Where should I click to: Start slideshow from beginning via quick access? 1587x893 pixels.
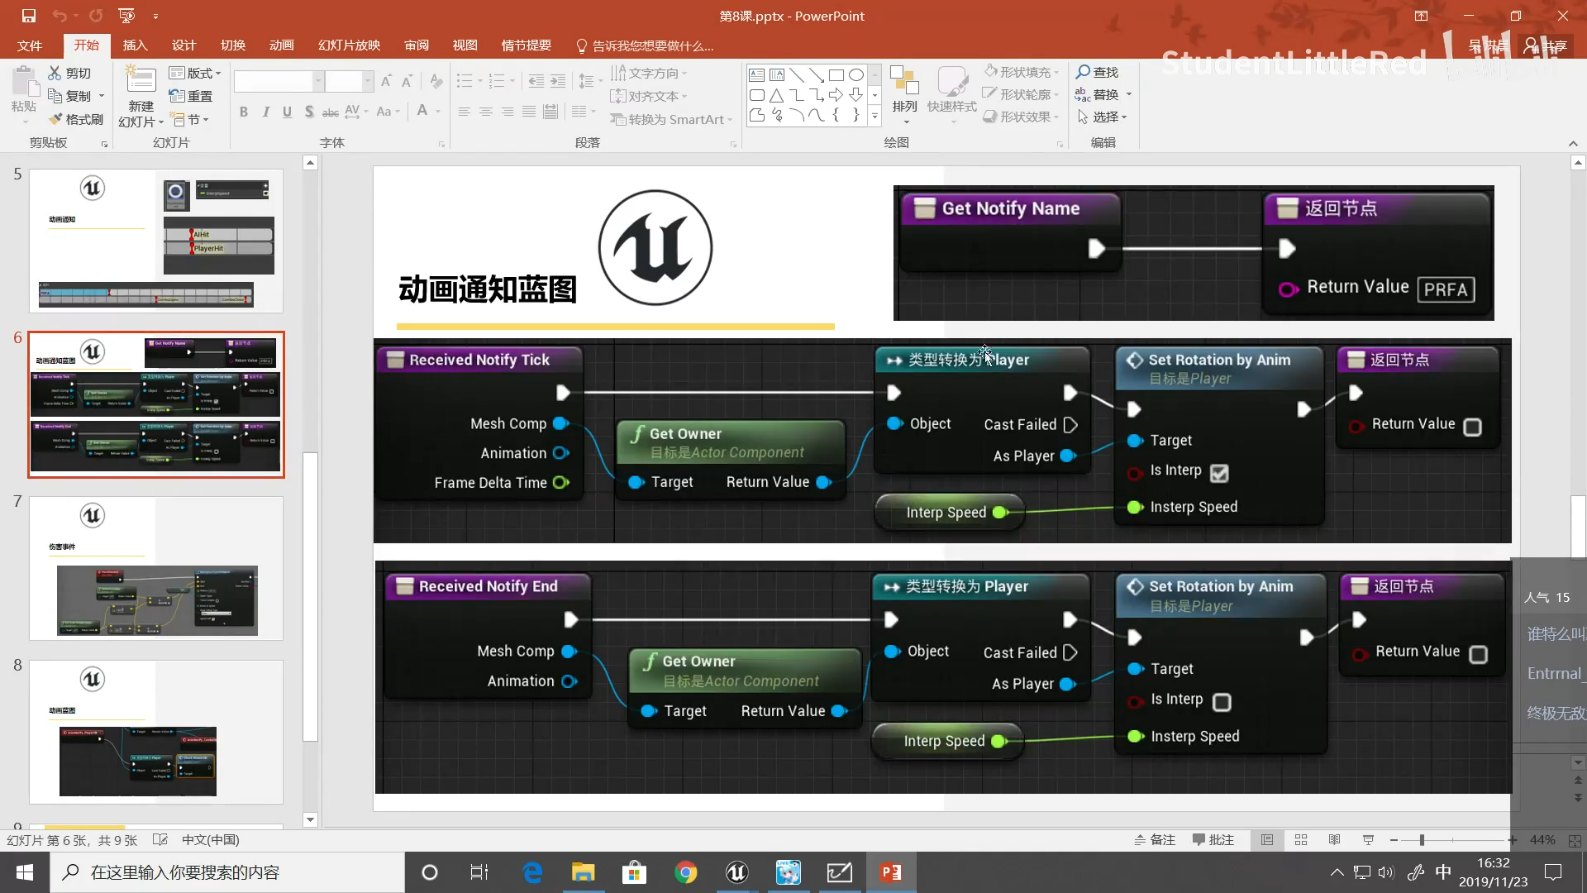tap(126, 16)
